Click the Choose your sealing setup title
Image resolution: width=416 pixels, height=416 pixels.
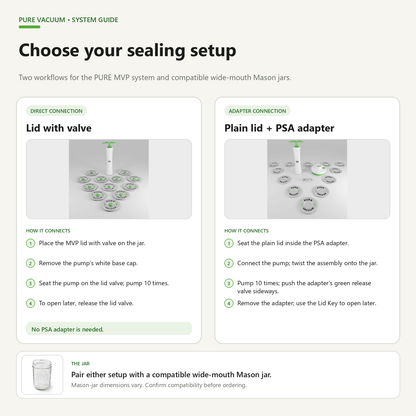[127, 51]
